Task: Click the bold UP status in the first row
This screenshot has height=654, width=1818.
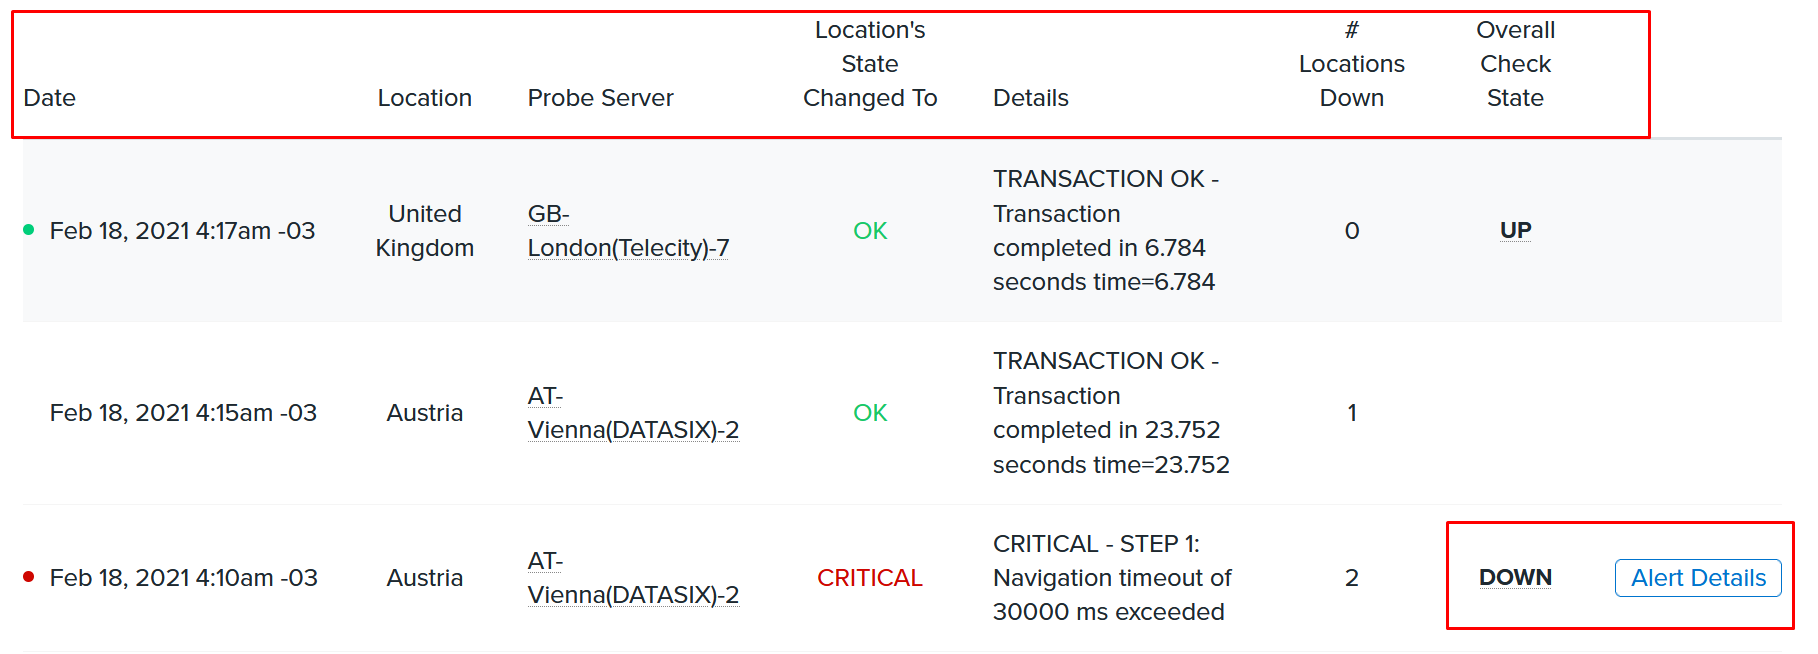Action: 1515,229
